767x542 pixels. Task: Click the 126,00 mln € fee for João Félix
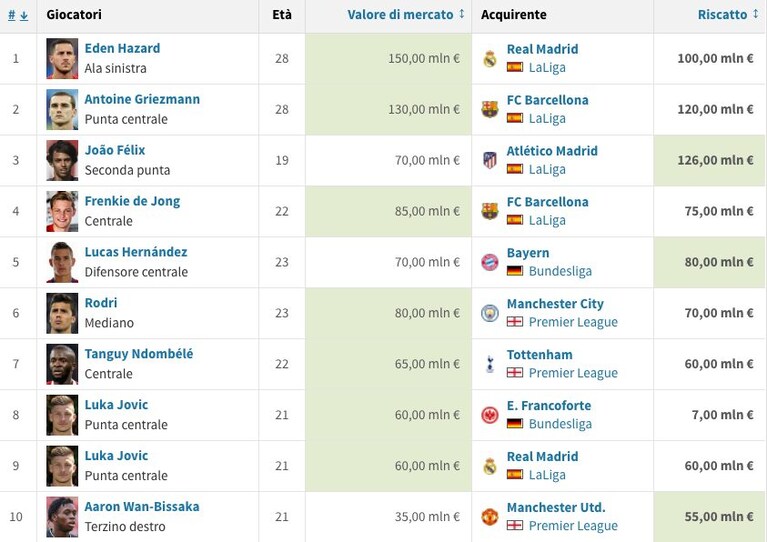pyautogui.click(x=715, y=160)
